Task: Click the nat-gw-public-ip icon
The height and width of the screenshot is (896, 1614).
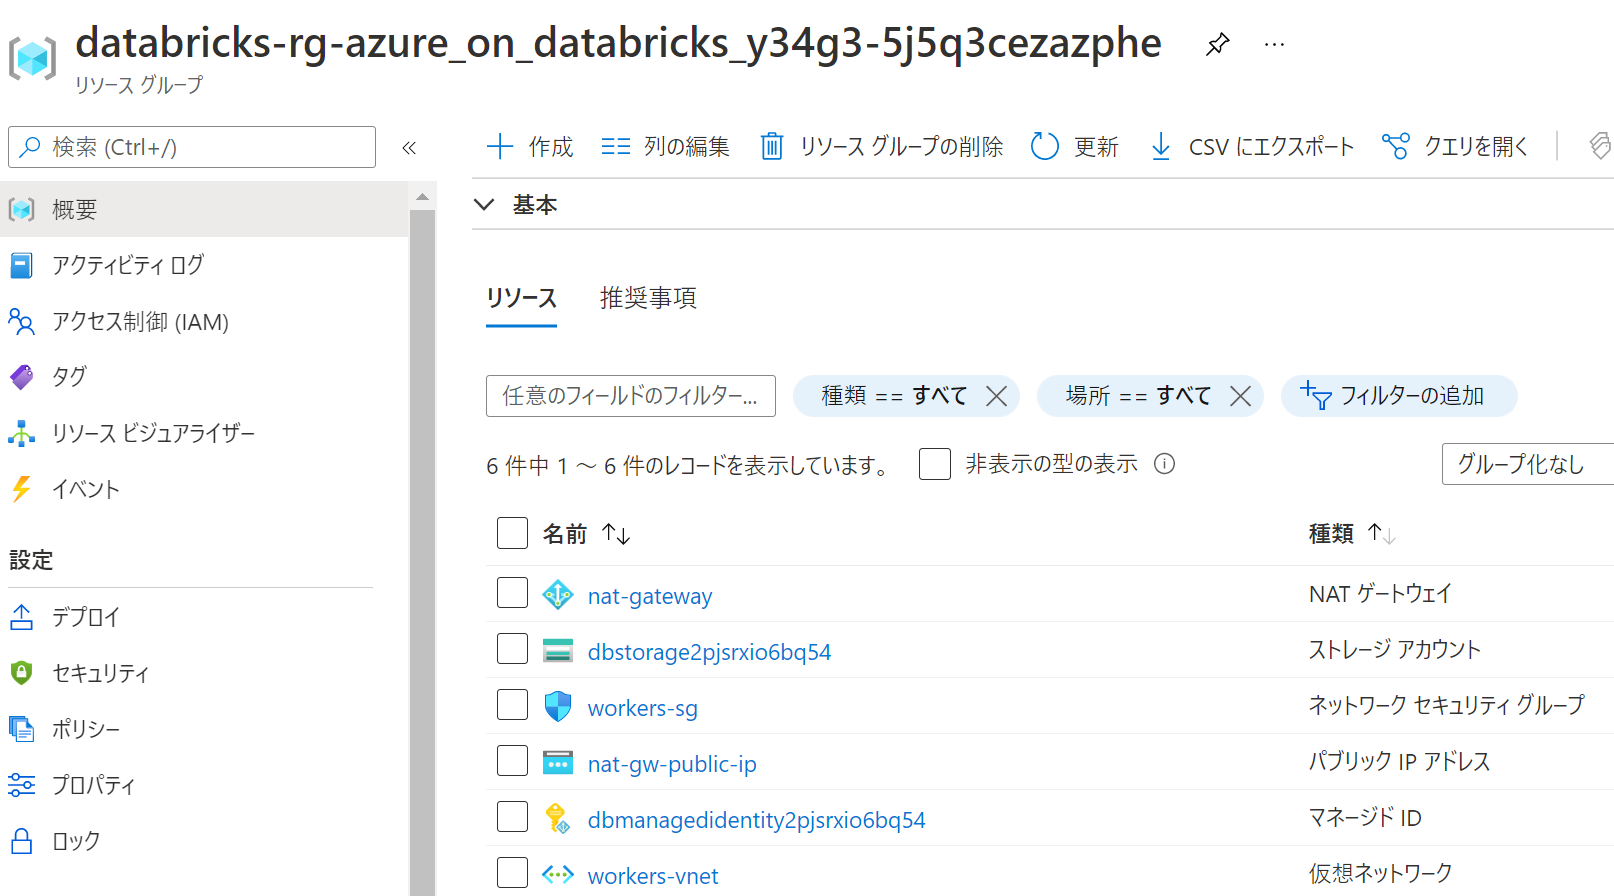Action: click(558, 763)
